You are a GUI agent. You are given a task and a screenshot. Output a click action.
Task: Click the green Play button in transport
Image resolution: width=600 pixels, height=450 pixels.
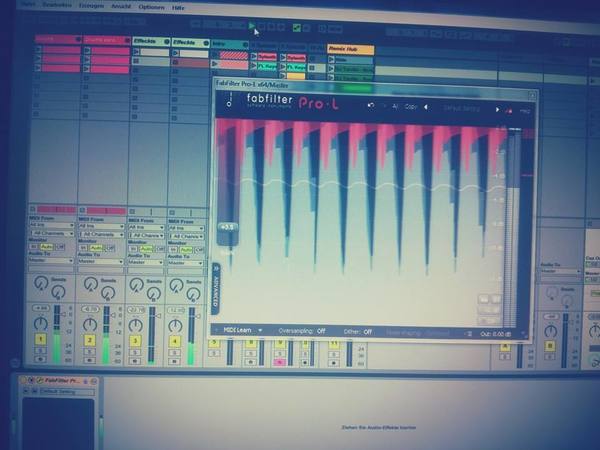251,26
